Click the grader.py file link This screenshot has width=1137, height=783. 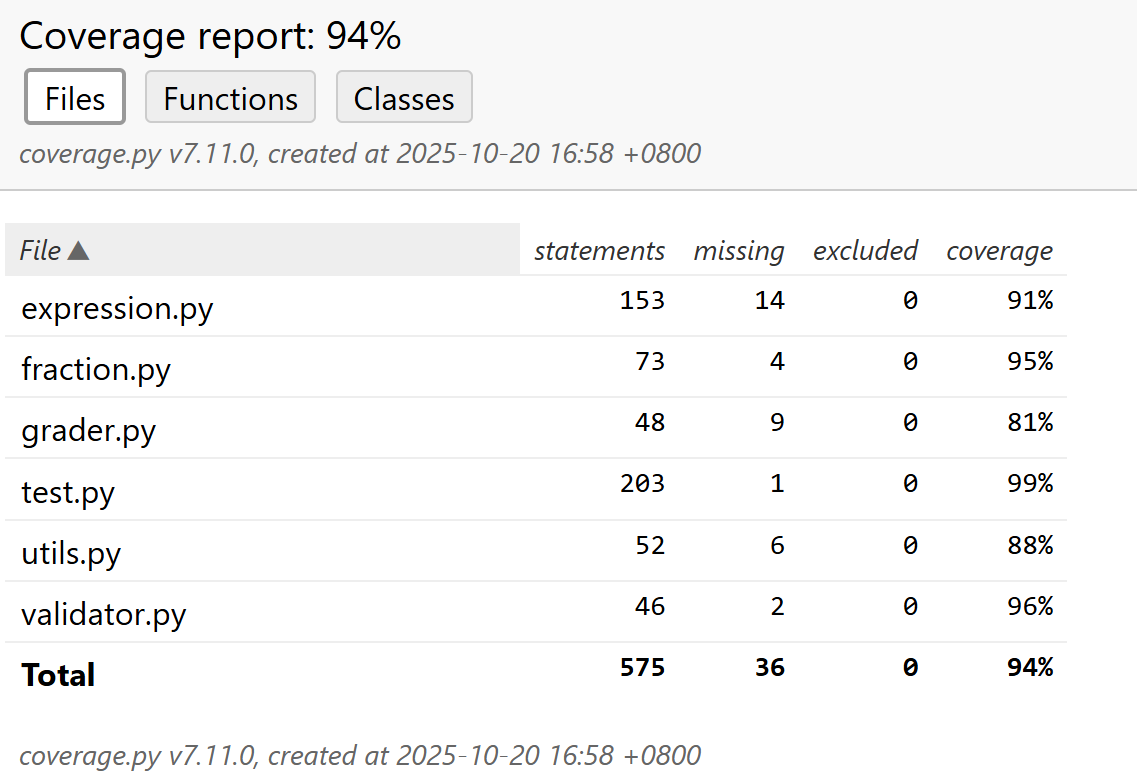89,430
